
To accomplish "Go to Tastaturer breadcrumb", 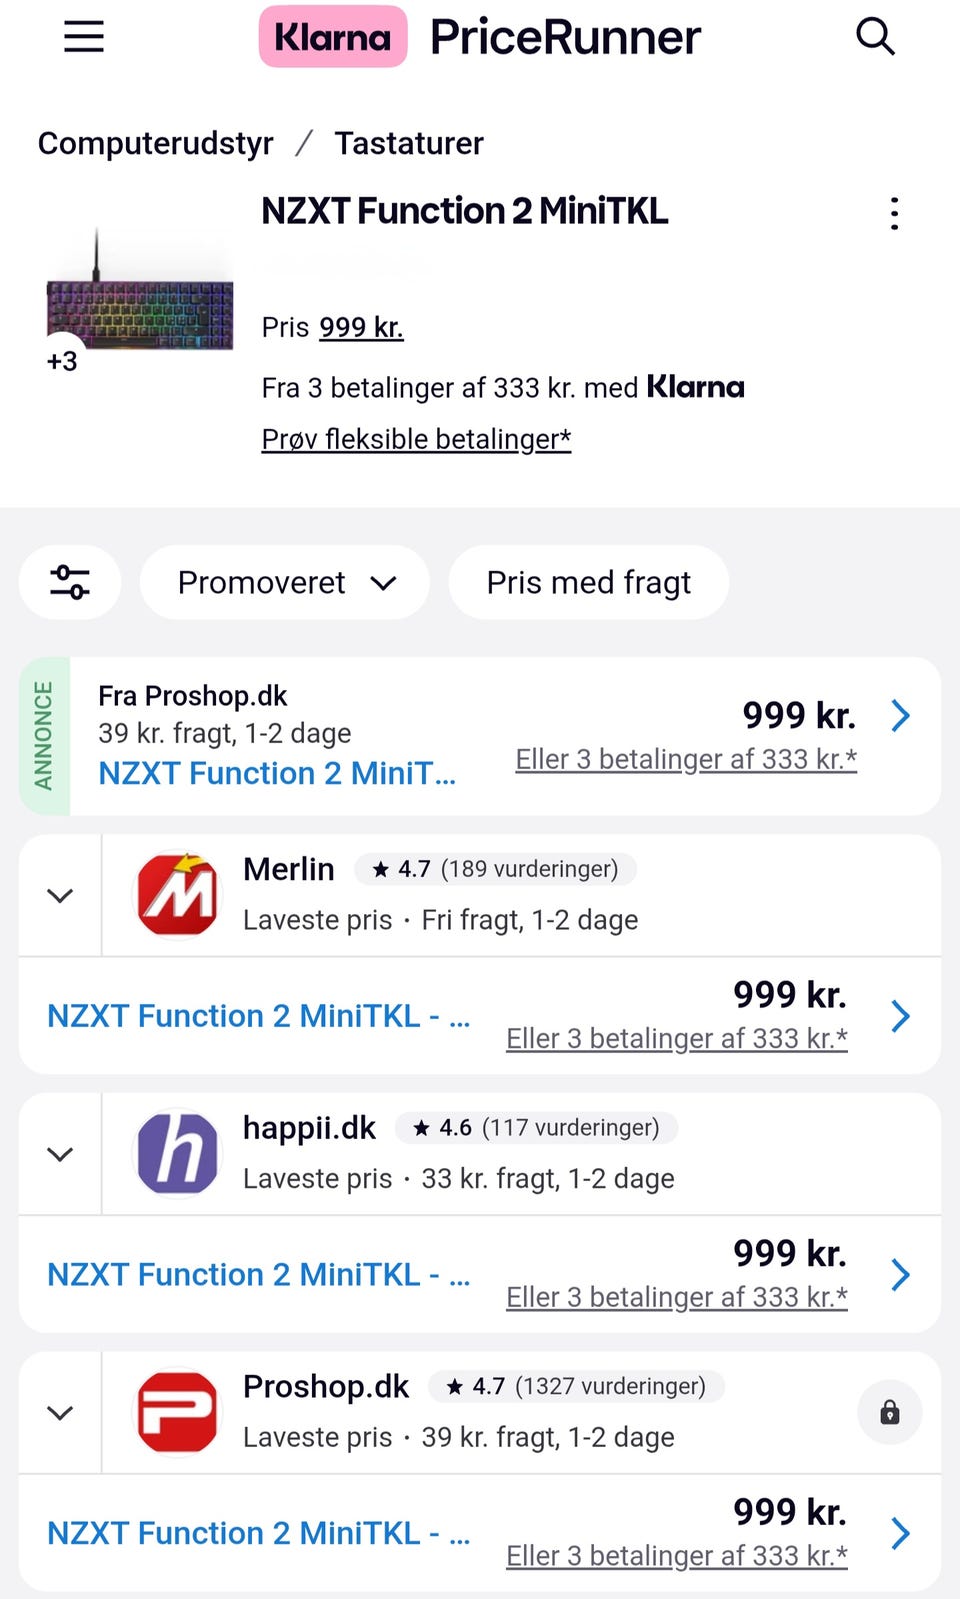I will point(408,143).
